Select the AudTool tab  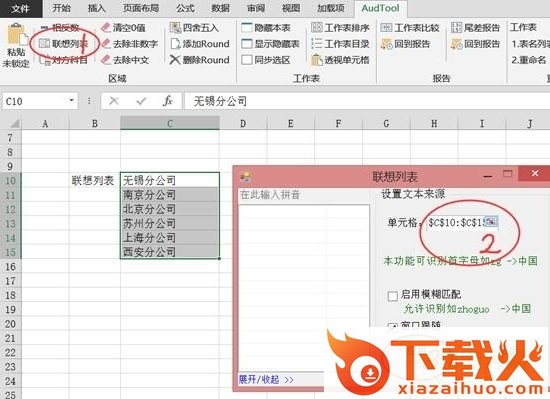click(x=380, y=8)
